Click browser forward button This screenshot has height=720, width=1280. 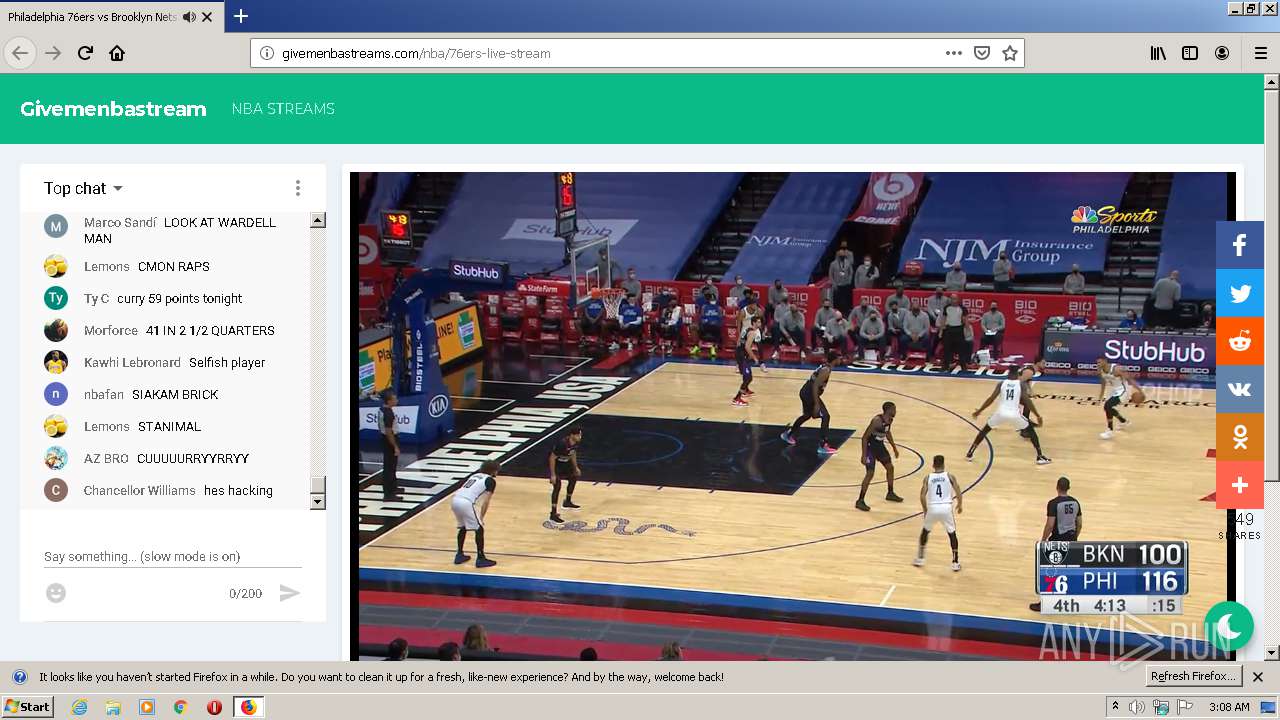(53, 53)
